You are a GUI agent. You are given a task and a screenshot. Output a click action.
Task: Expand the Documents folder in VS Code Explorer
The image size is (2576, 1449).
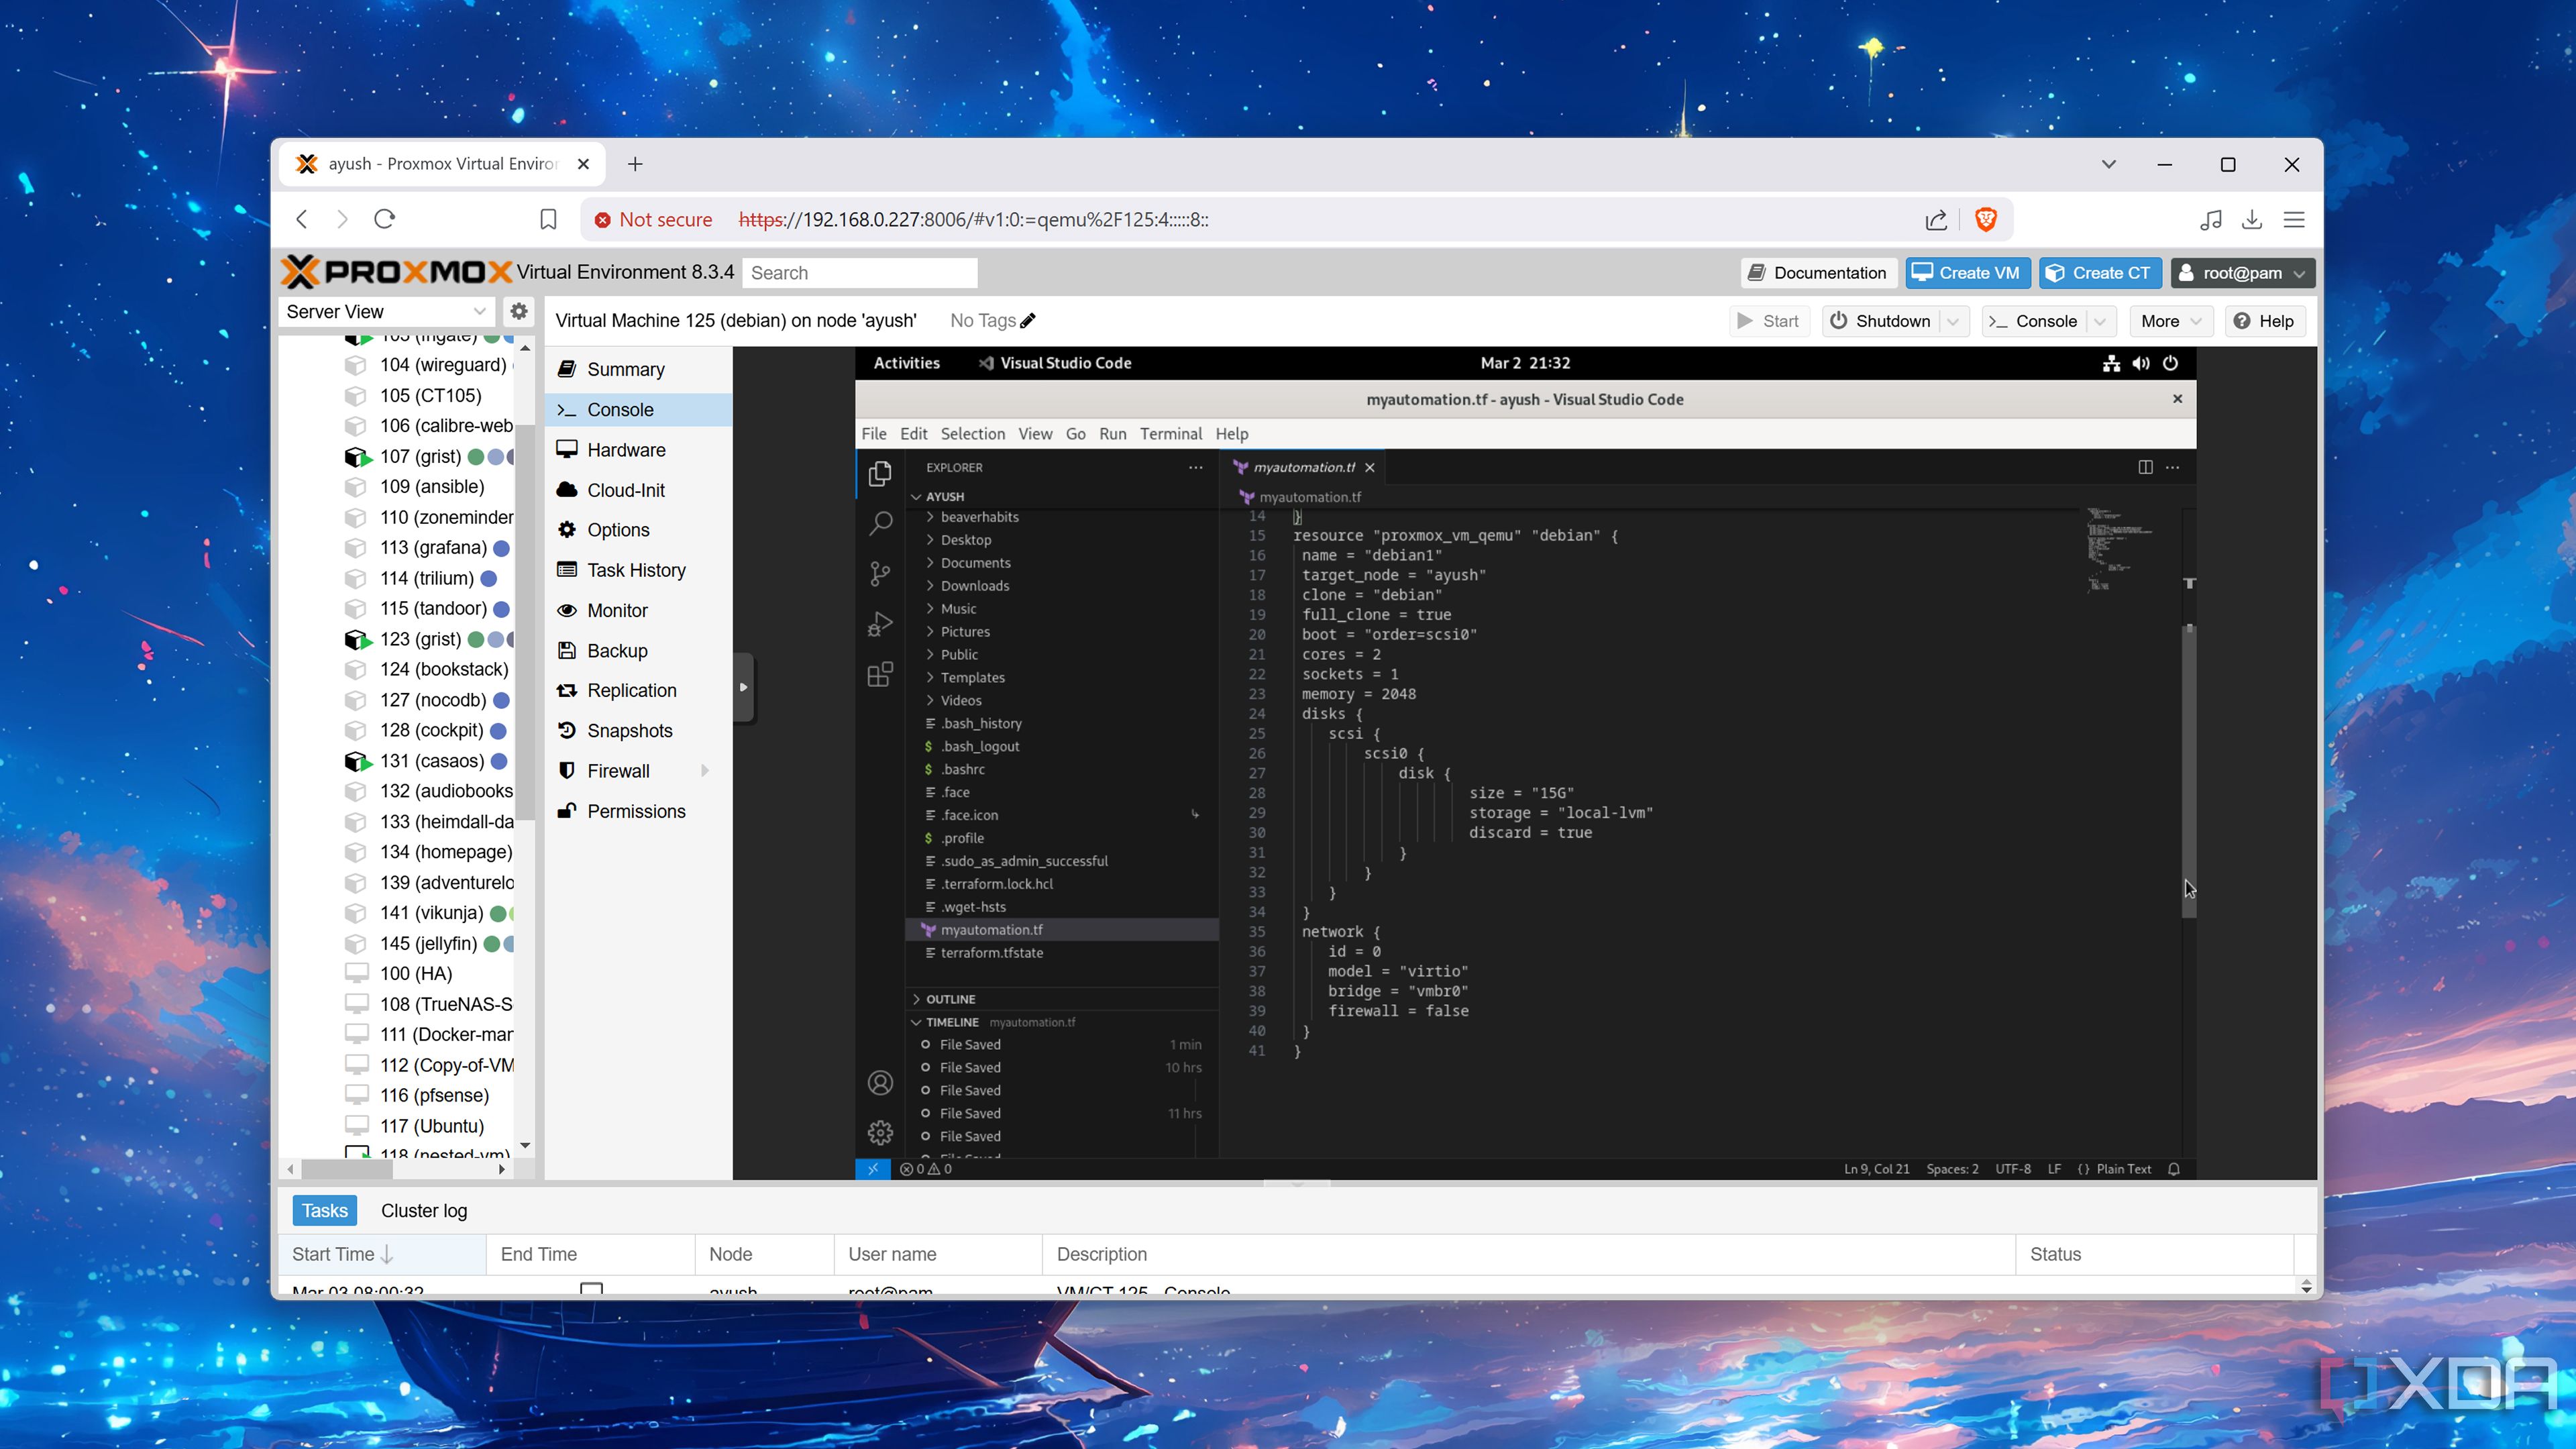point(975,563)
